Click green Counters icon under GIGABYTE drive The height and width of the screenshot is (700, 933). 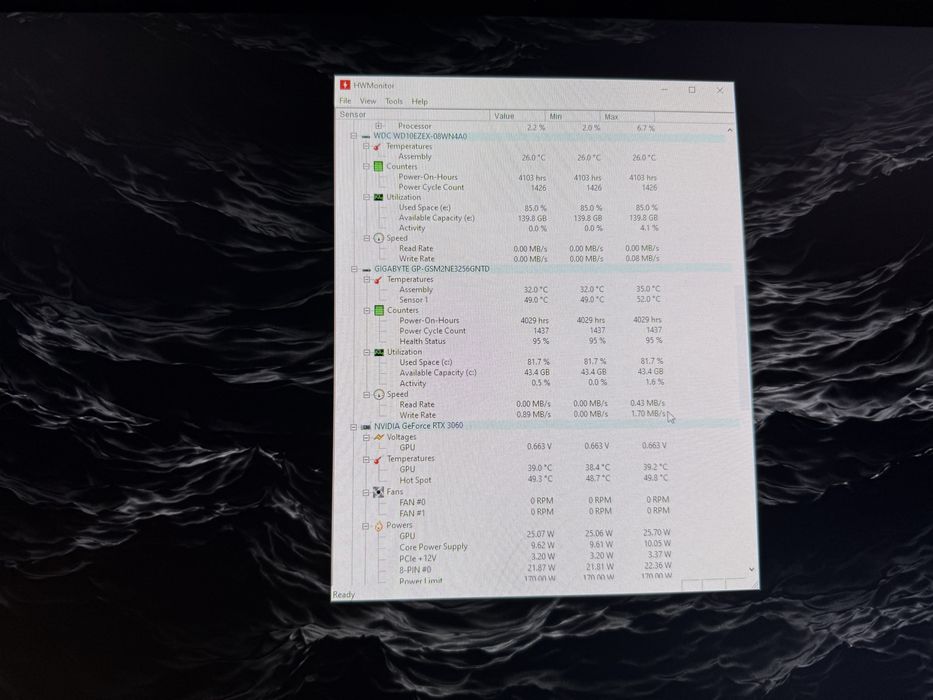[x=379, y=311]
